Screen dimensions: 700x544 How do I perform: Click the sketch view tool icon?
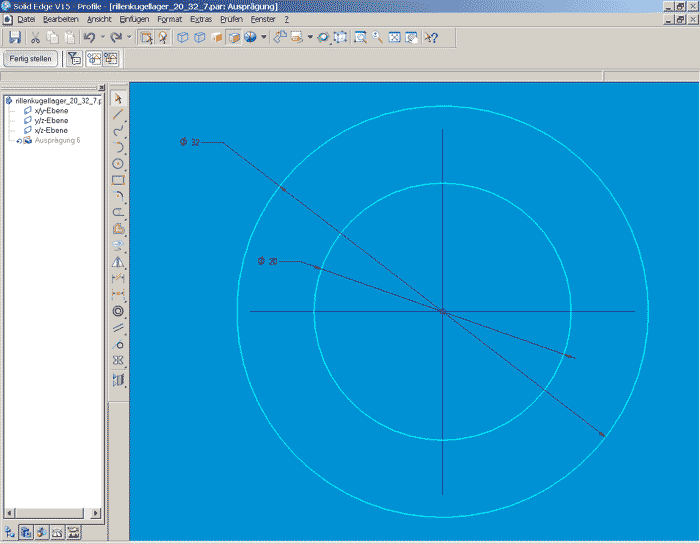(280, 37)
